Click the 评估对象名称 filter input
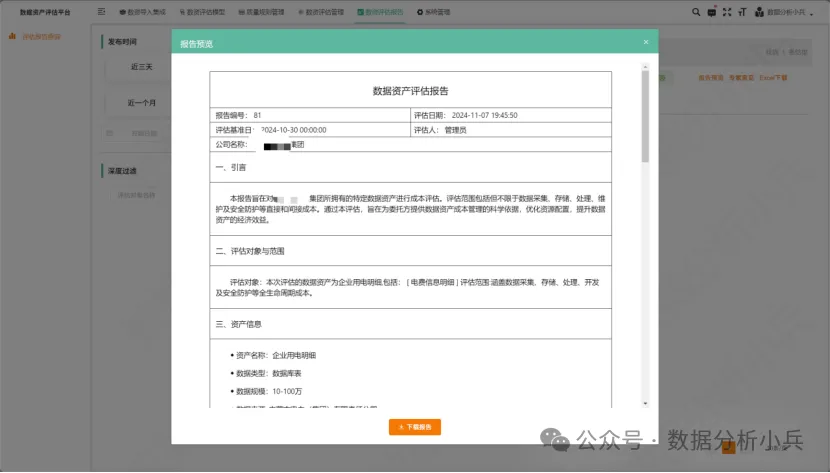The width and height of the screenshot is (830, 473). pos(140,195)
